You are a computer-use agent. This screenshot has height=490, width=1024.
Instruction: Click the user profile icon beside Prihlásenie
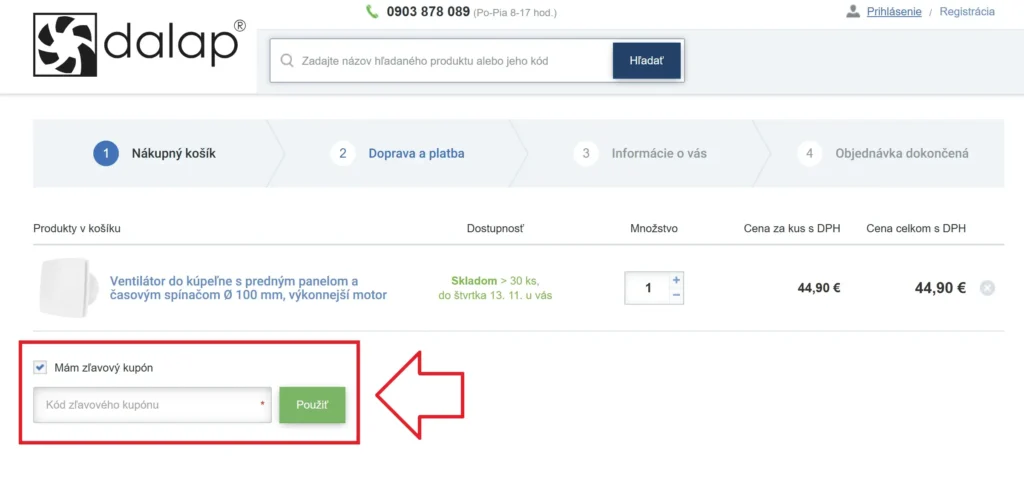coord(853,11)
